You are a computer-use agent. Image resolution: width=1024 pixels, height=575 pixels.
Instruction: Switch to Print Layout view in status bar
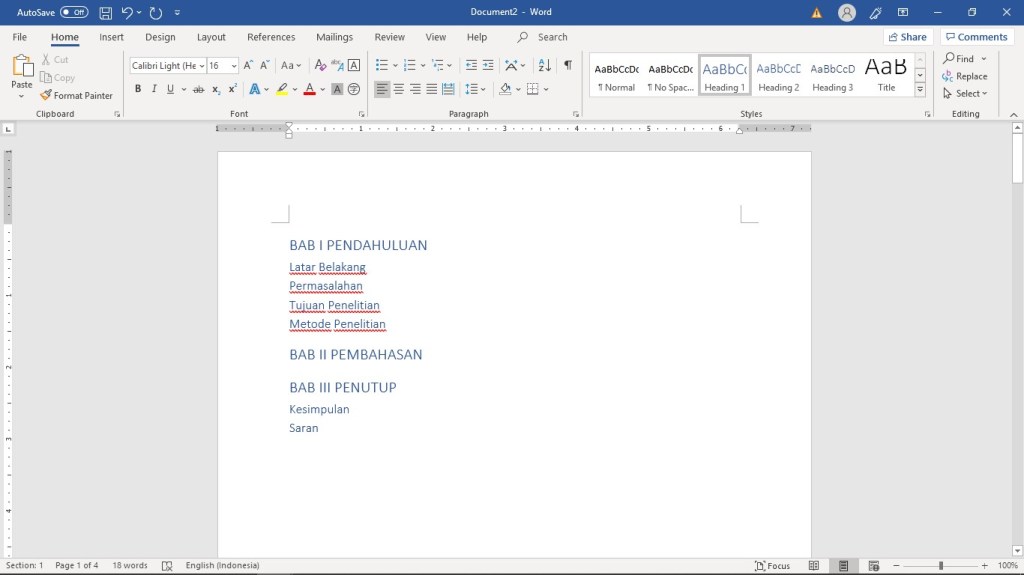pyautogui.click(x=844, y=565)
